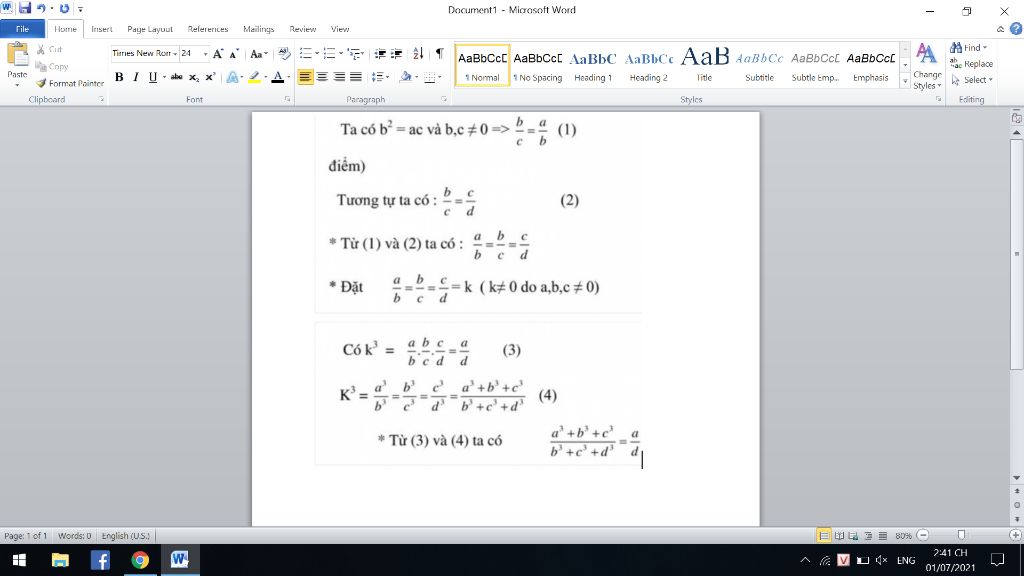Open File Explorer from the taskbar

pos(60,560)
